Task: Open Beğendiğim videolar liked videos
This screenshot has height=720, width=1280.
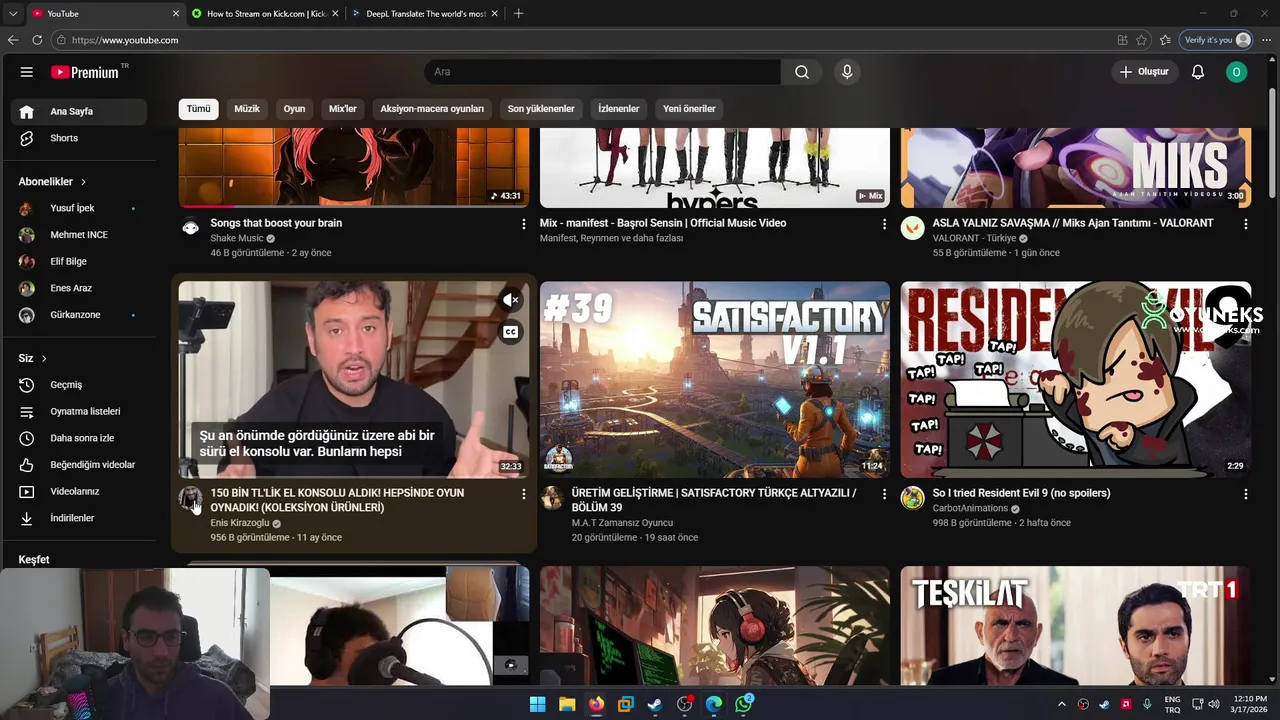Action: click(x=79, y=465)
